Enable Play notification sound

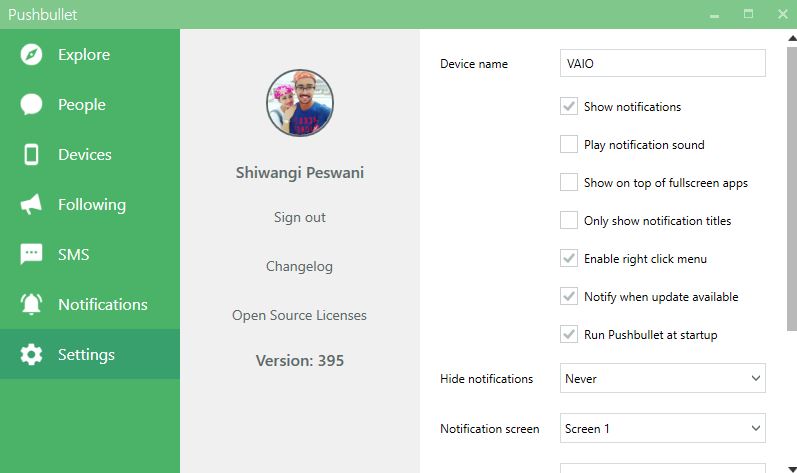pyautogui.click(x=569, y=144)
